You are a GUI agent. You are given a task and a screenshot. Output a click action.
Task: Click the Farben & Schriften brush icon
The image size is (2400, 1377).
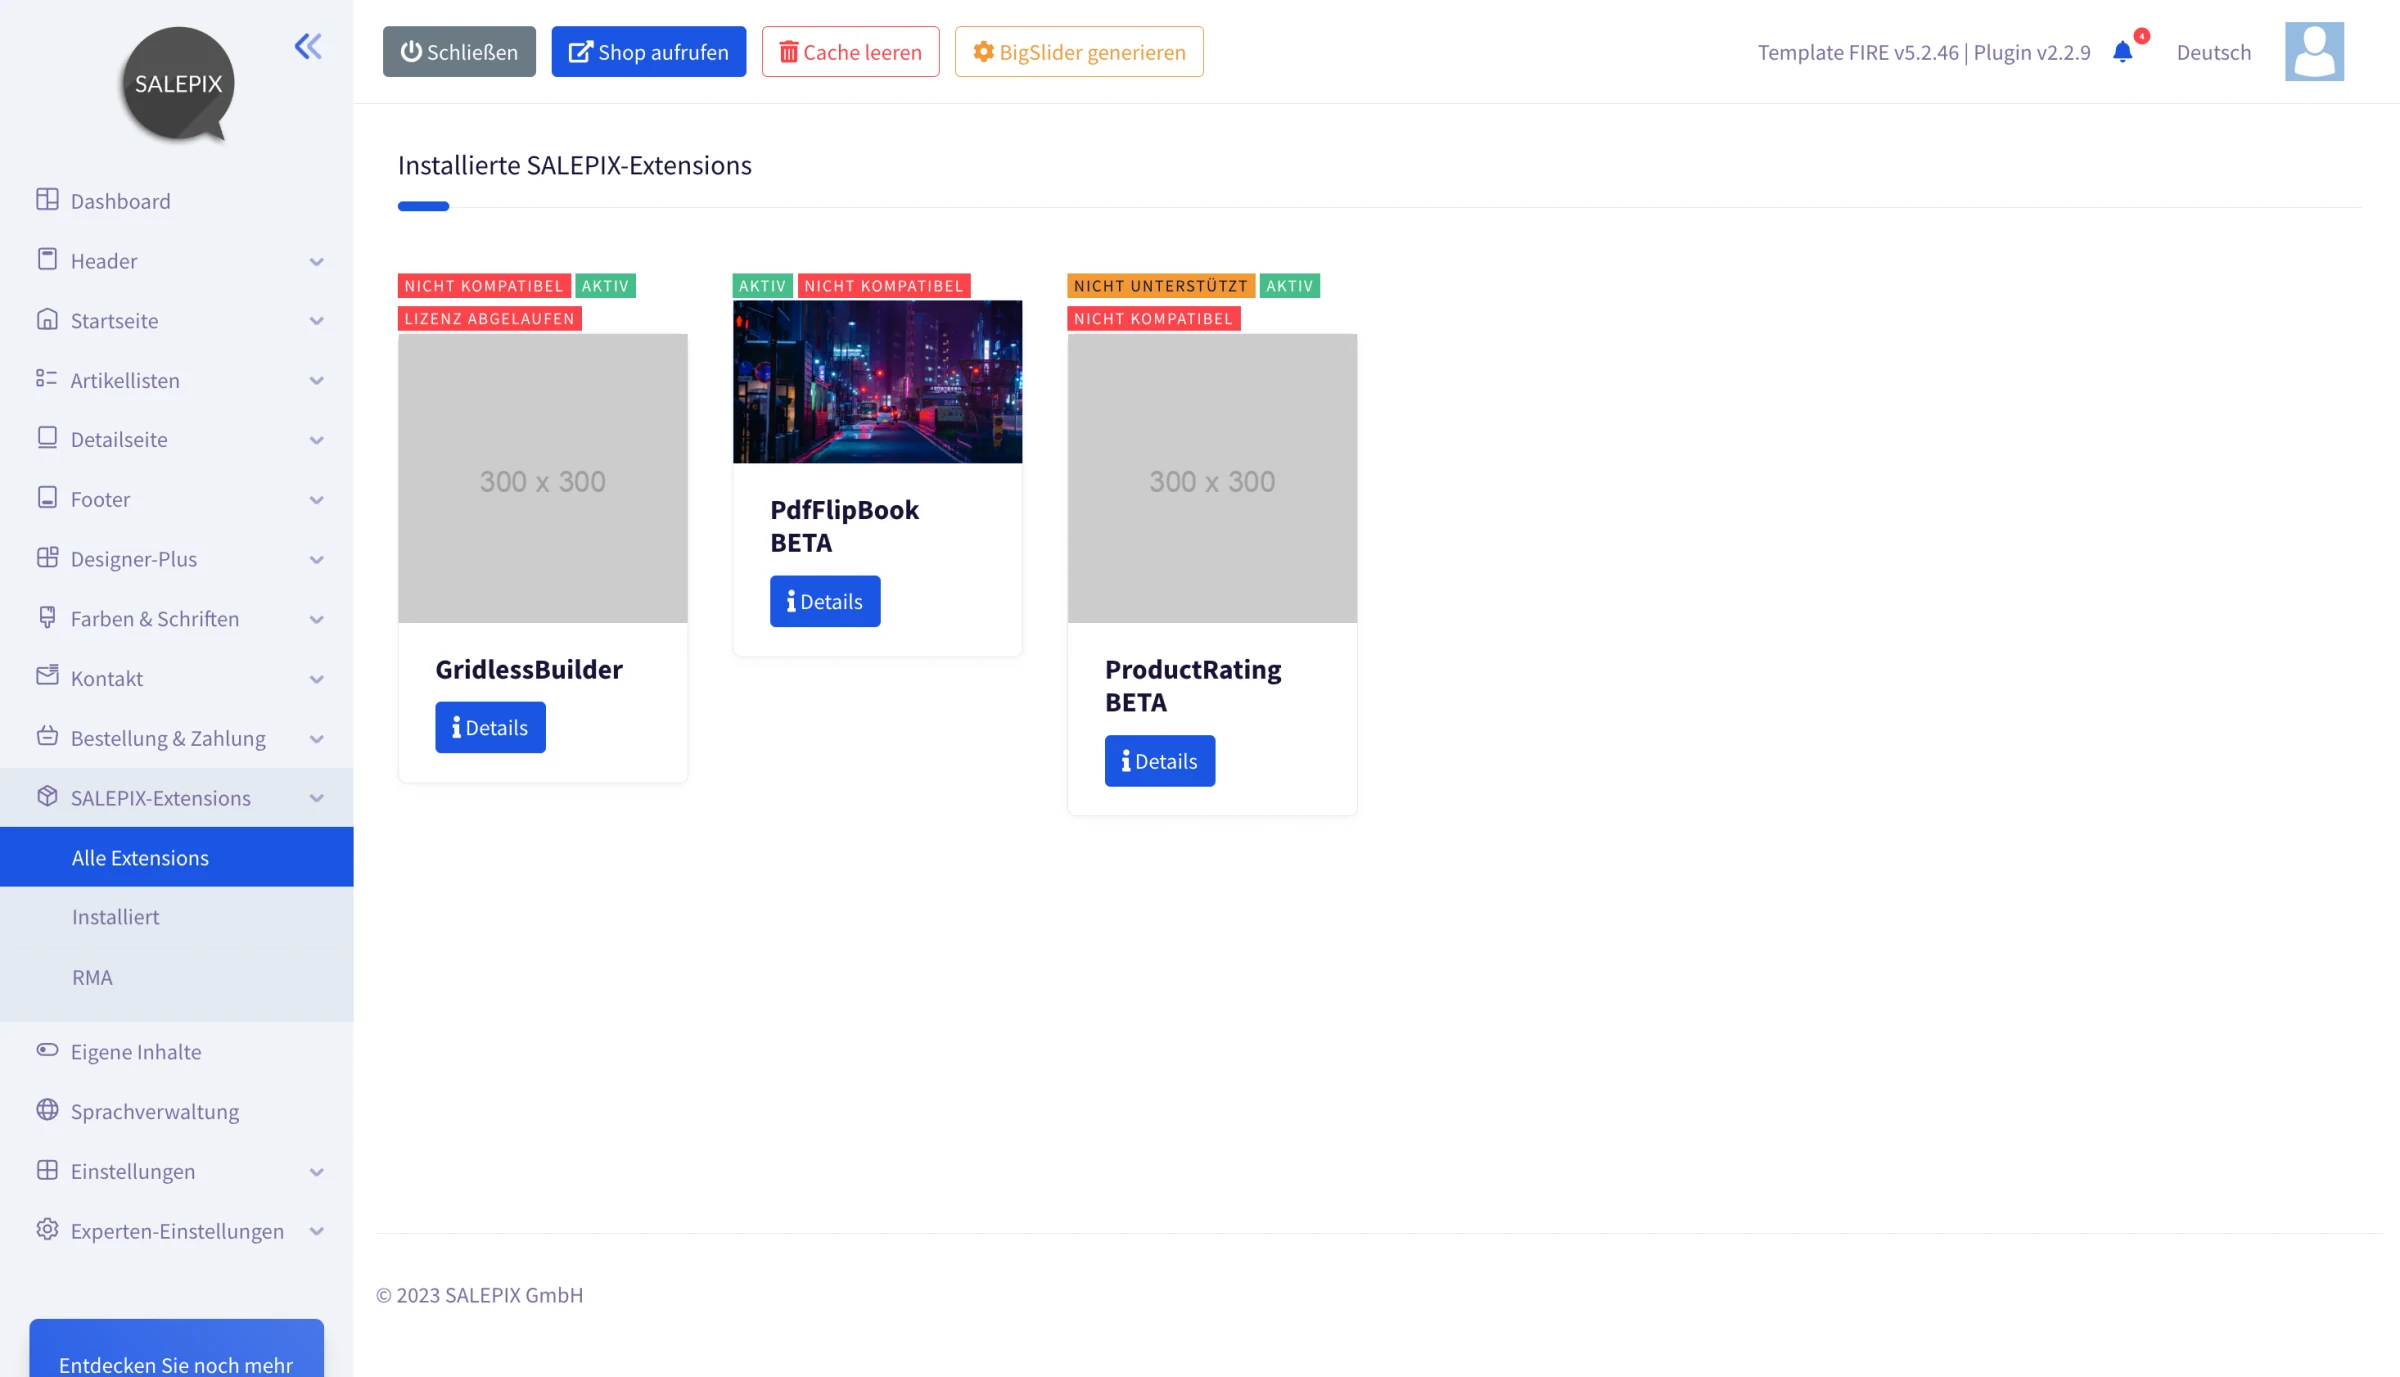pos(47,618)
